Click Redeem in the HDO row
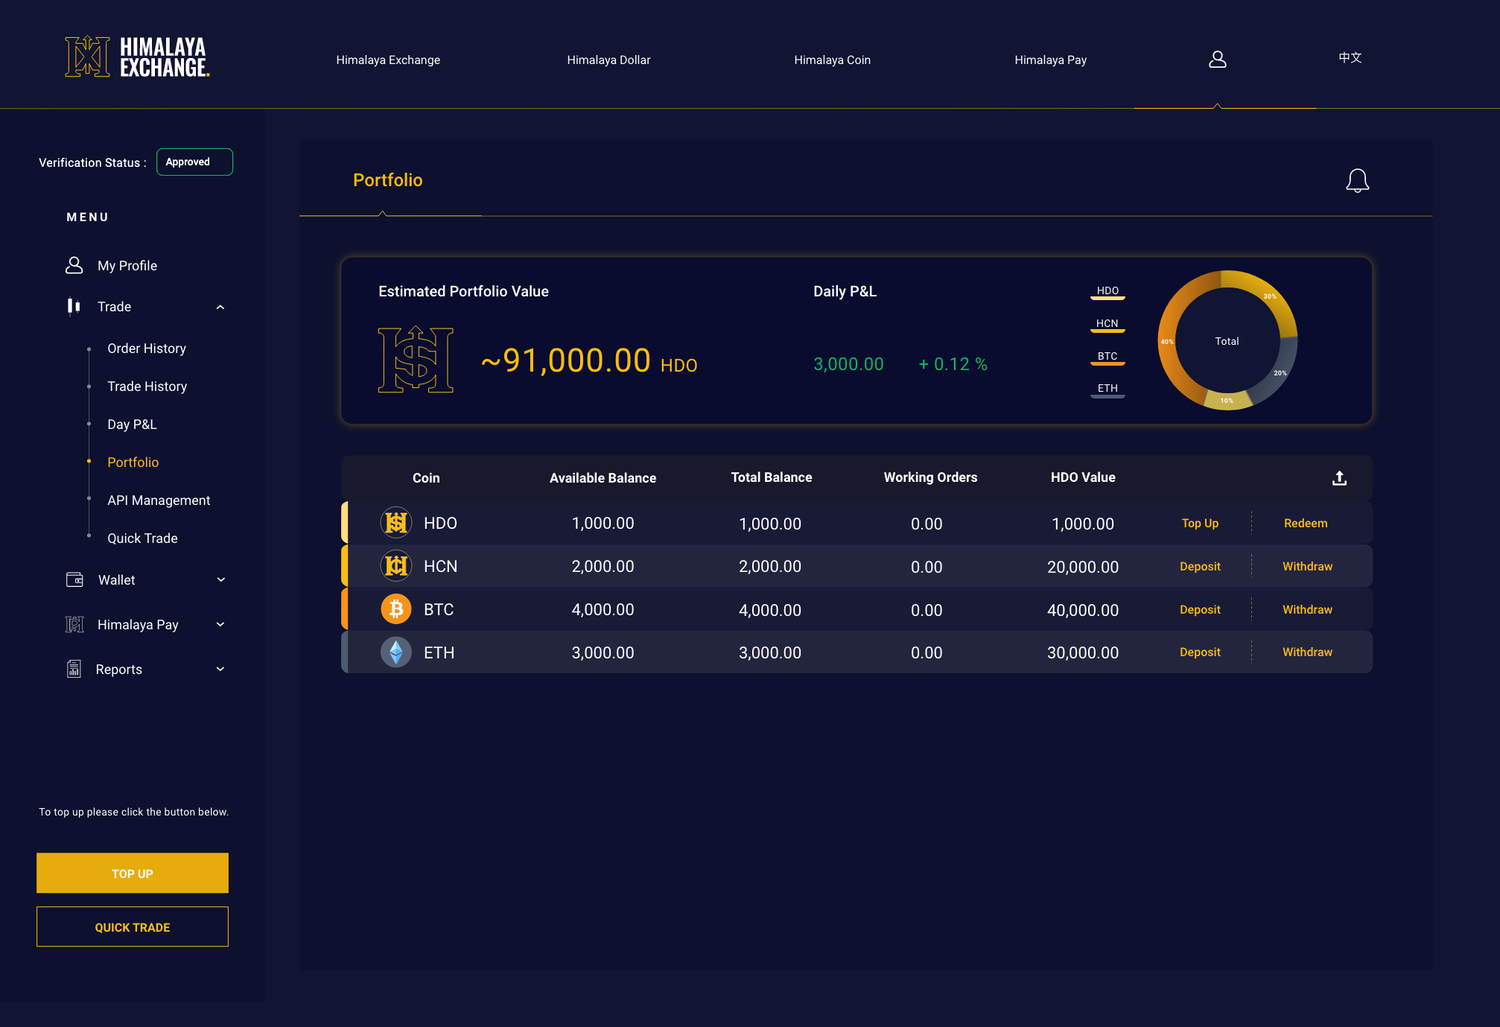1500x1027 pixels. (1306, 524)
